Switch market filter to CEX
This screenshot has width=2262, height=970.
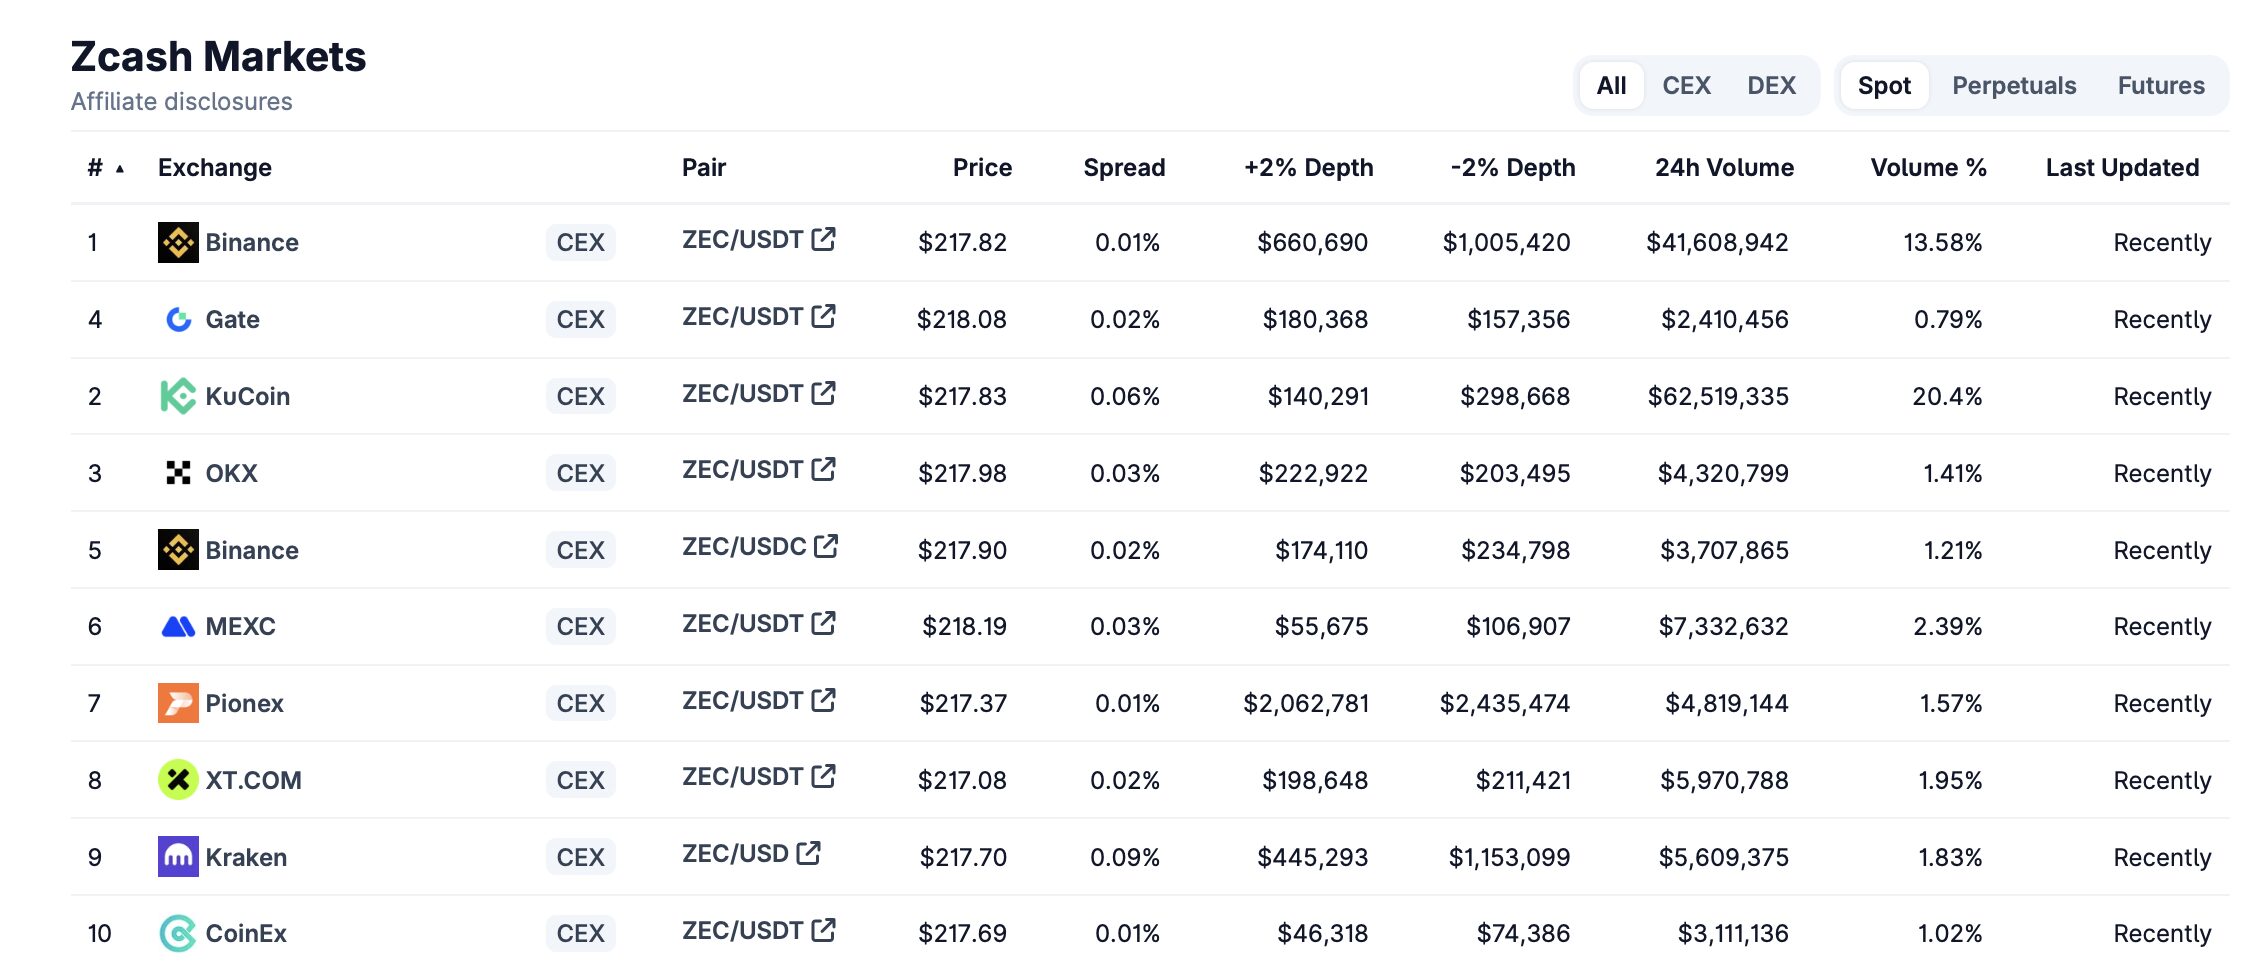point(1686,86)
